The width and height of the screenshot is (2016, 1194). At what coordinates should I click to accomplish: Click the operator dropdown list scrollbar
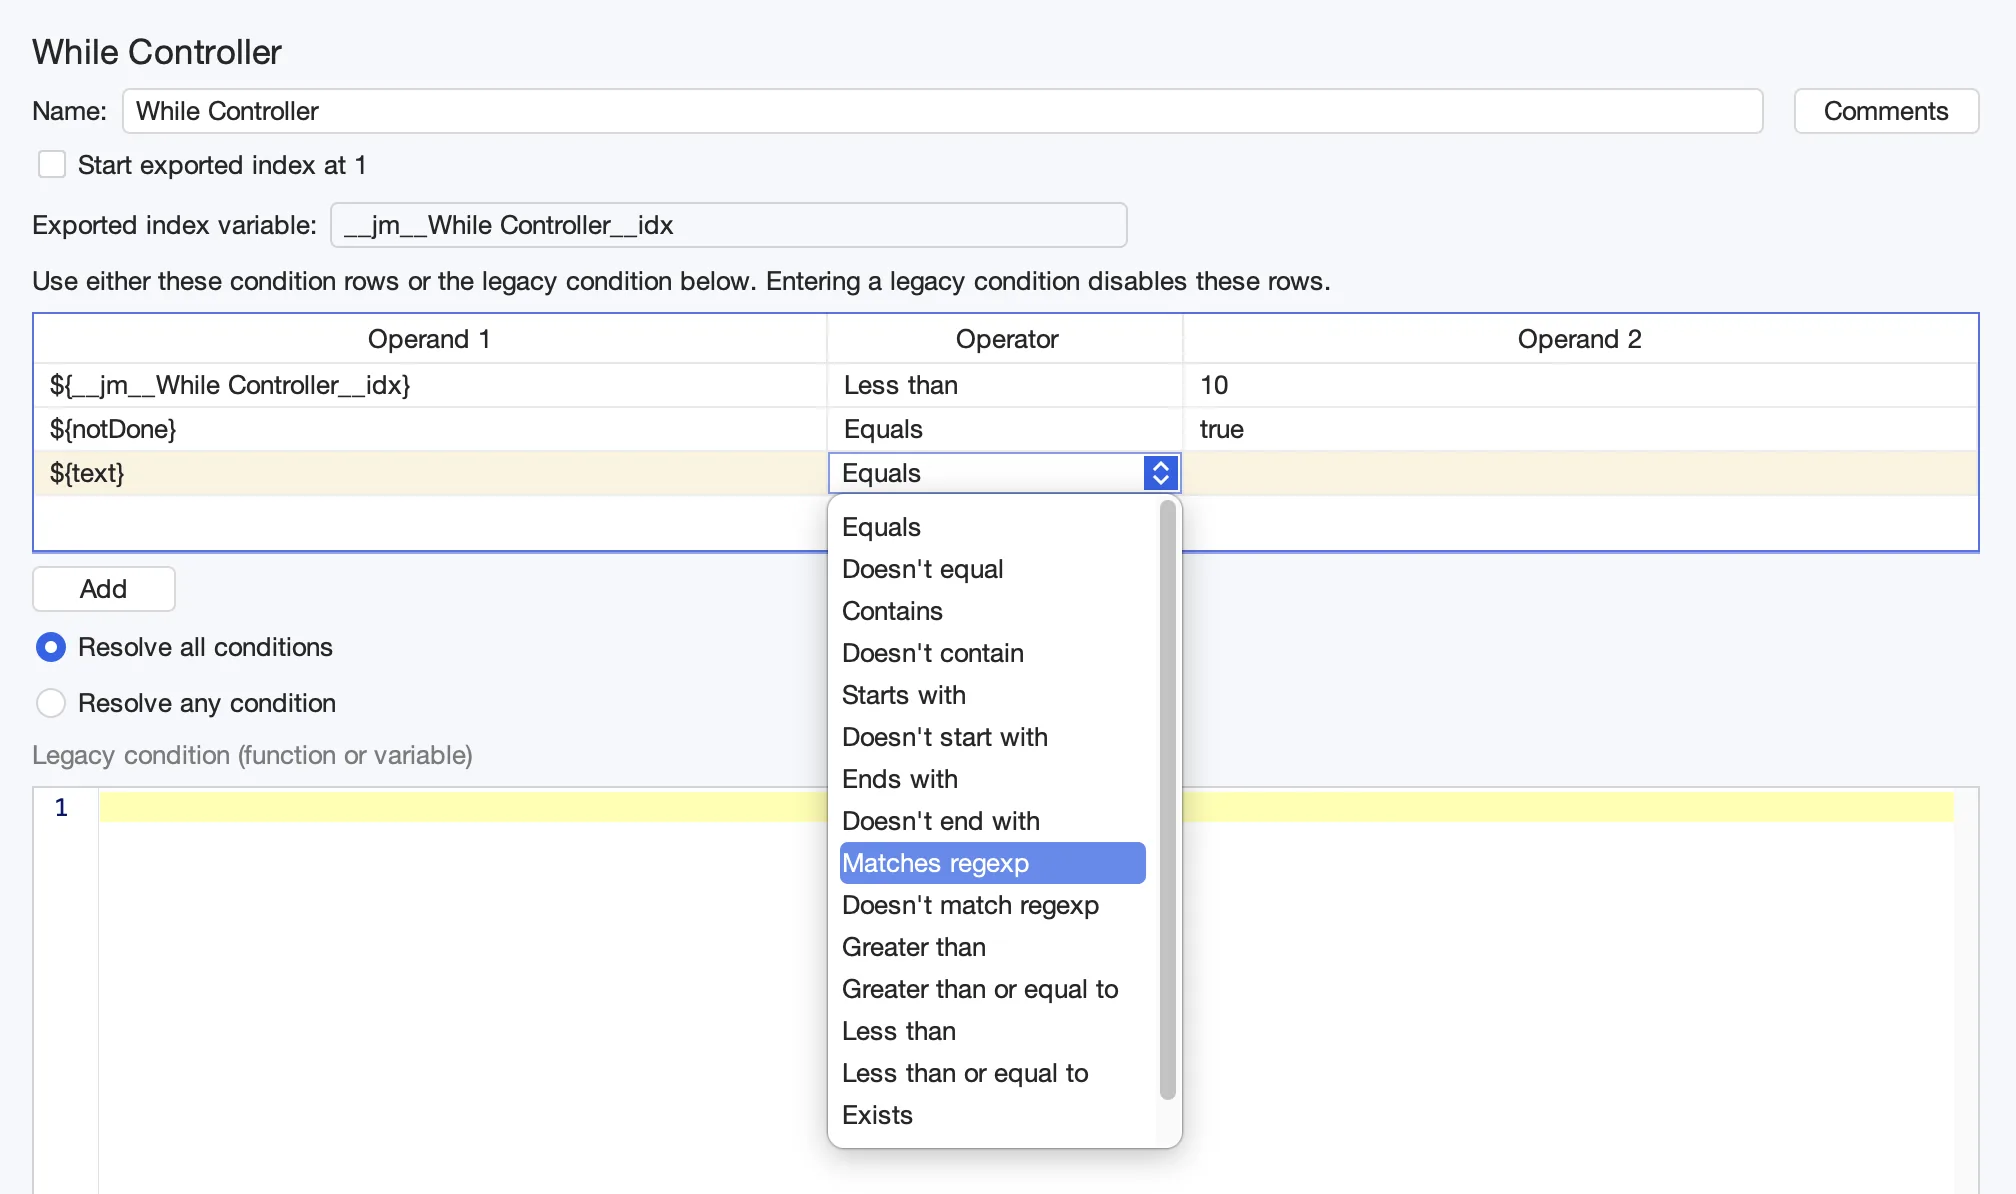click(1167, 800)
